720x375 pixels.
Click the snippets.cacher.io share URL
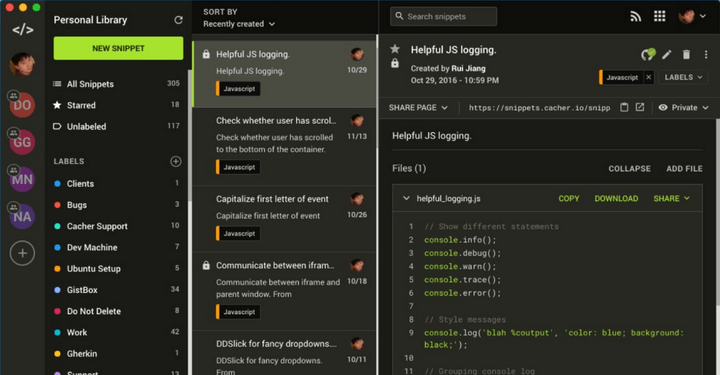(x=539, y=108)
